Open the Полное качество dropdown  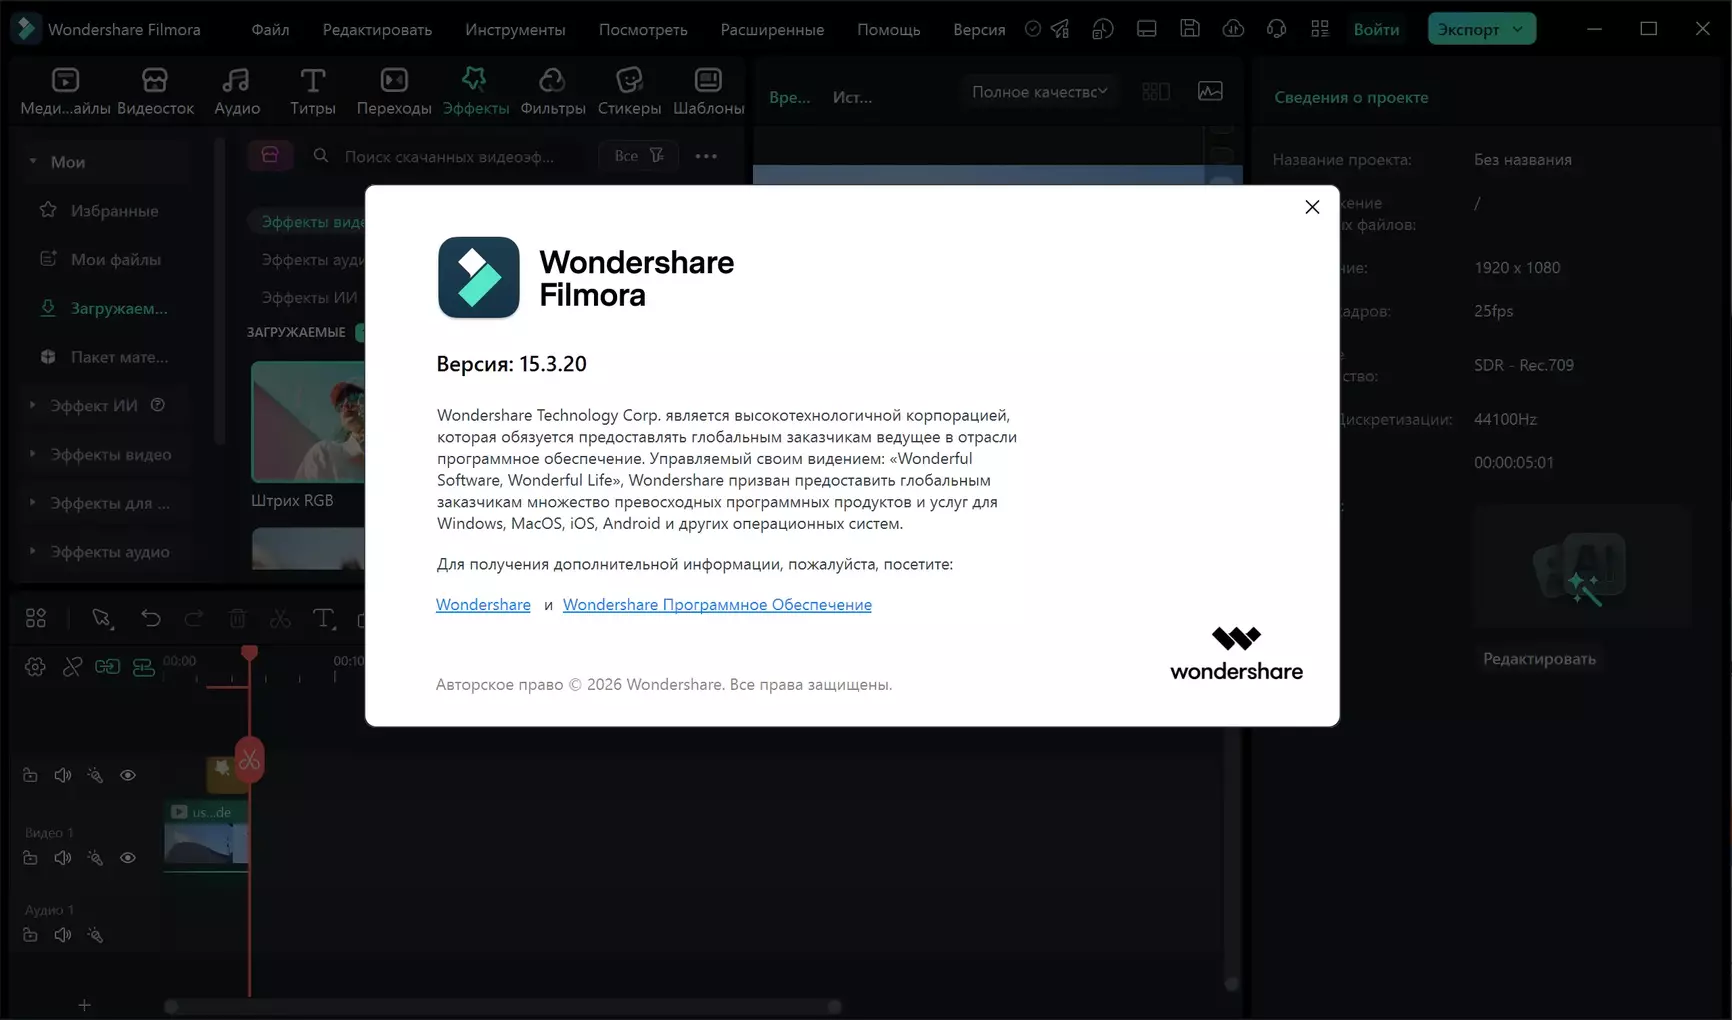pyautogui.click(x=1039, y=92)
